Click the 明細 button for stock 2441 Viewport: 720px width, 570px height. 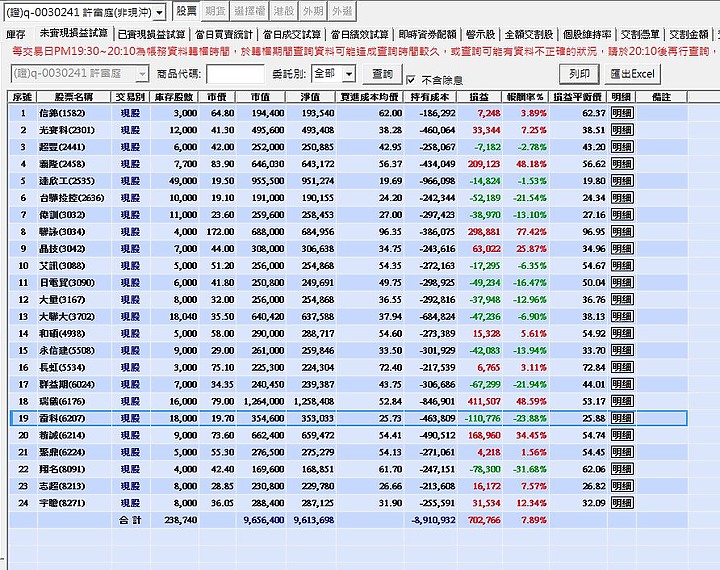point(622,147)
